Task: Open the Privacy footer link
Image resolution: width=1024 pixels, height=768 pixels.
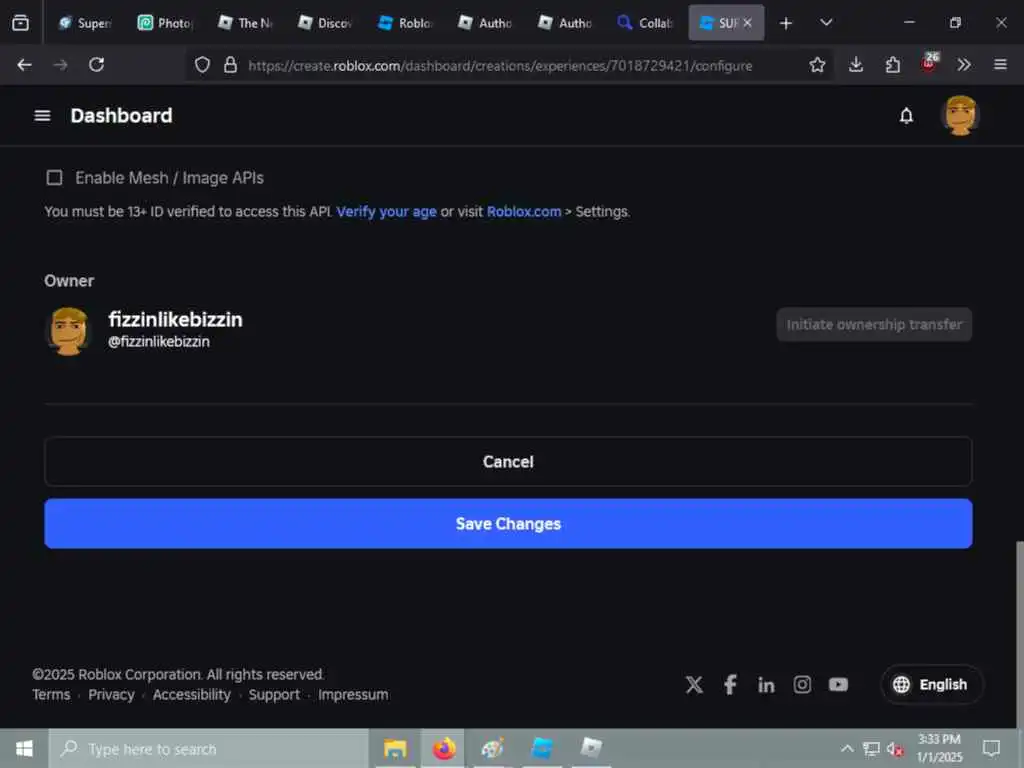Action: (111, 695)
